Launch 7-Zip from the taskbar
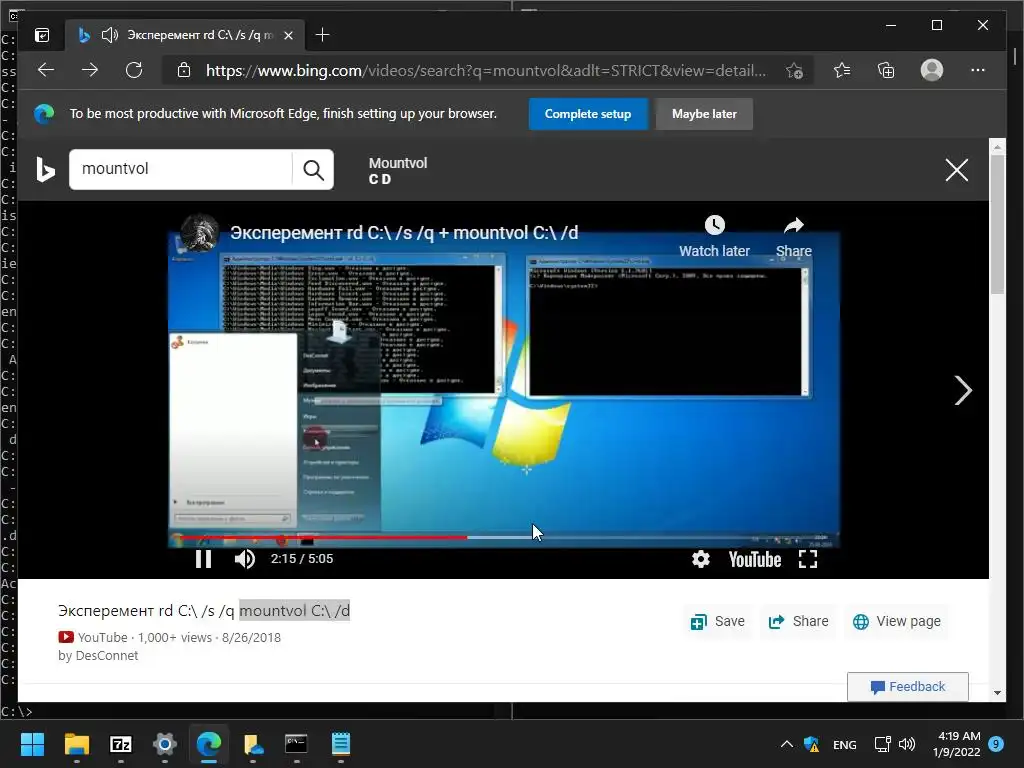 point(121,744)
